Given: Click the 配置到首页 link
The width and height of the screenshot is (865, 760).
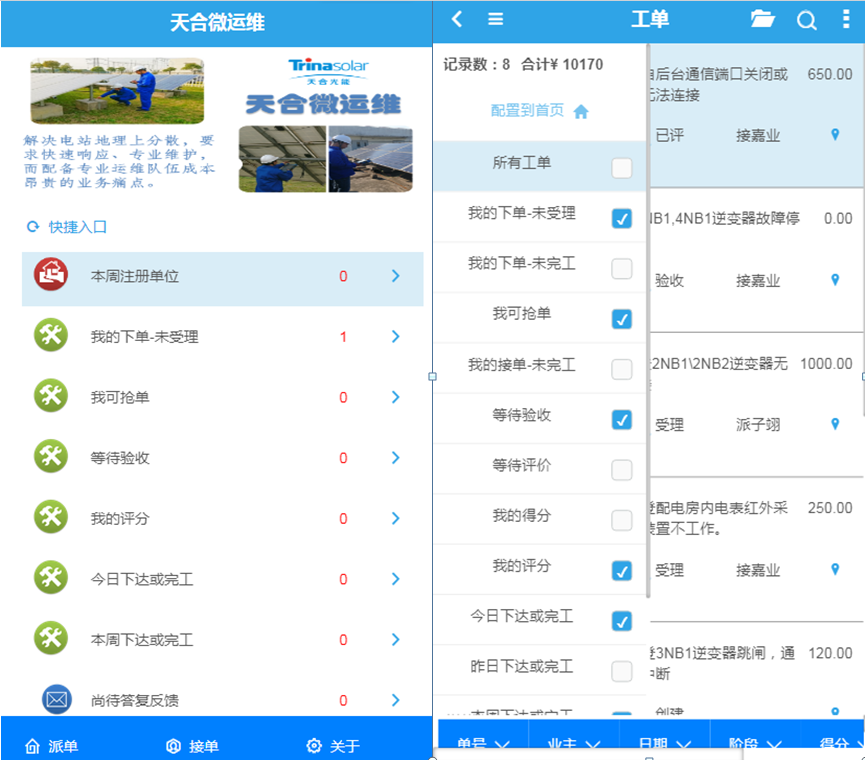Looking at the screenshot, I should [527, 111].
